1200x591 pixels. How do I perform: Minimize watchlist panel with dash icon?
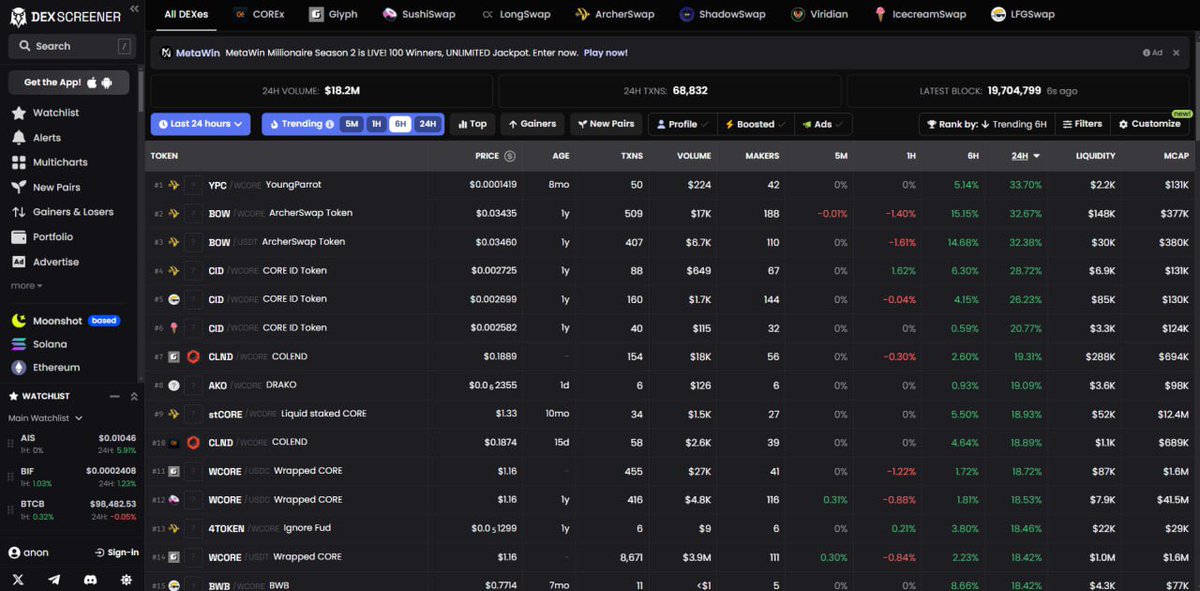pos(114,396)
